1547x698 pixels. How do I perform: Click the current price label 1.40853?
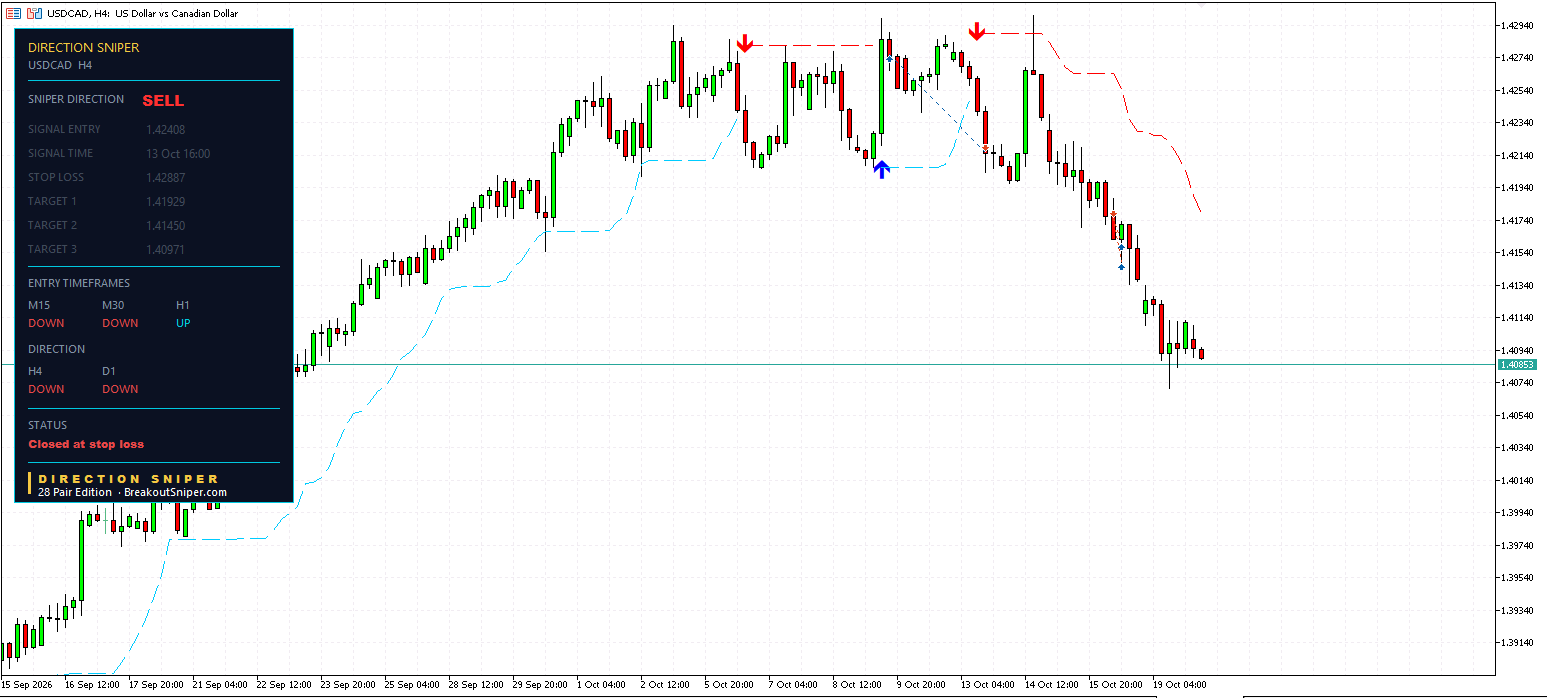[x=1517, y=365]
